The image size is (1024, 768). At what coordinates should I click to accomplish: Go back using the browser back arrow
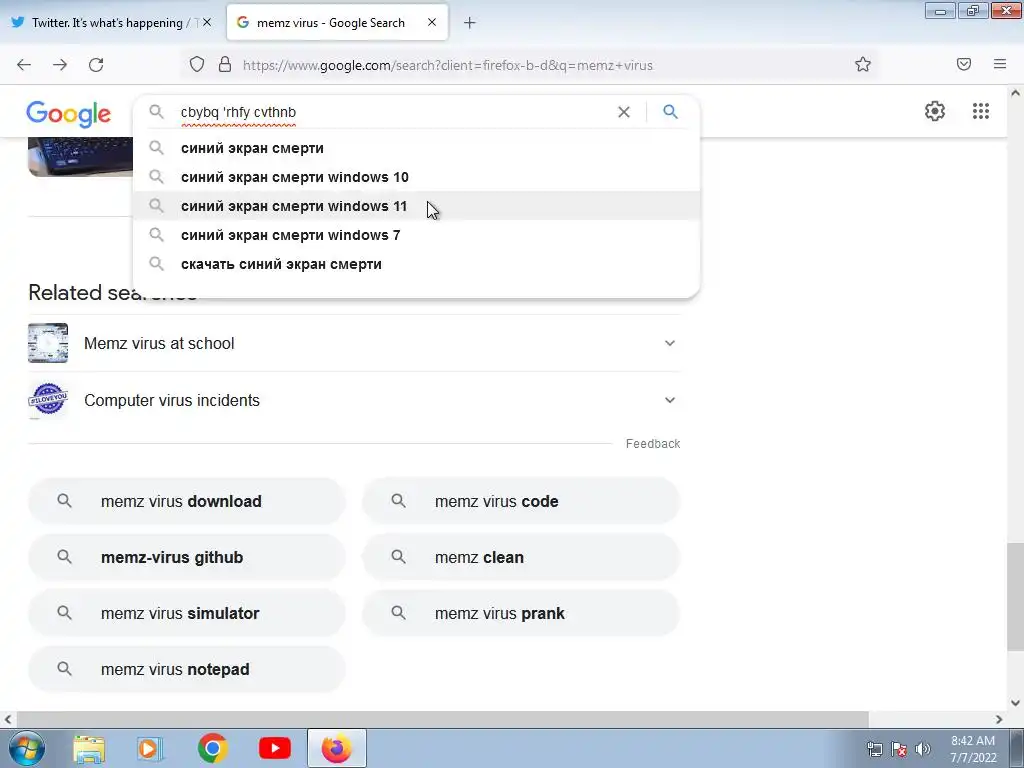(24, 65)
